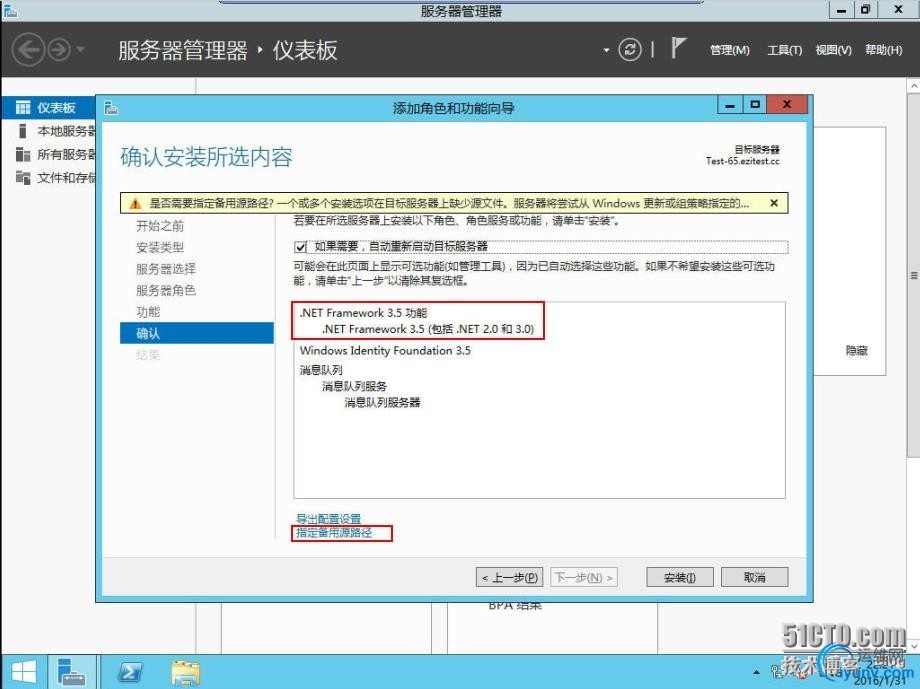
Task: Go to 开始之前 wizard step
Action: pyautogui.click(x=160, y=226)
